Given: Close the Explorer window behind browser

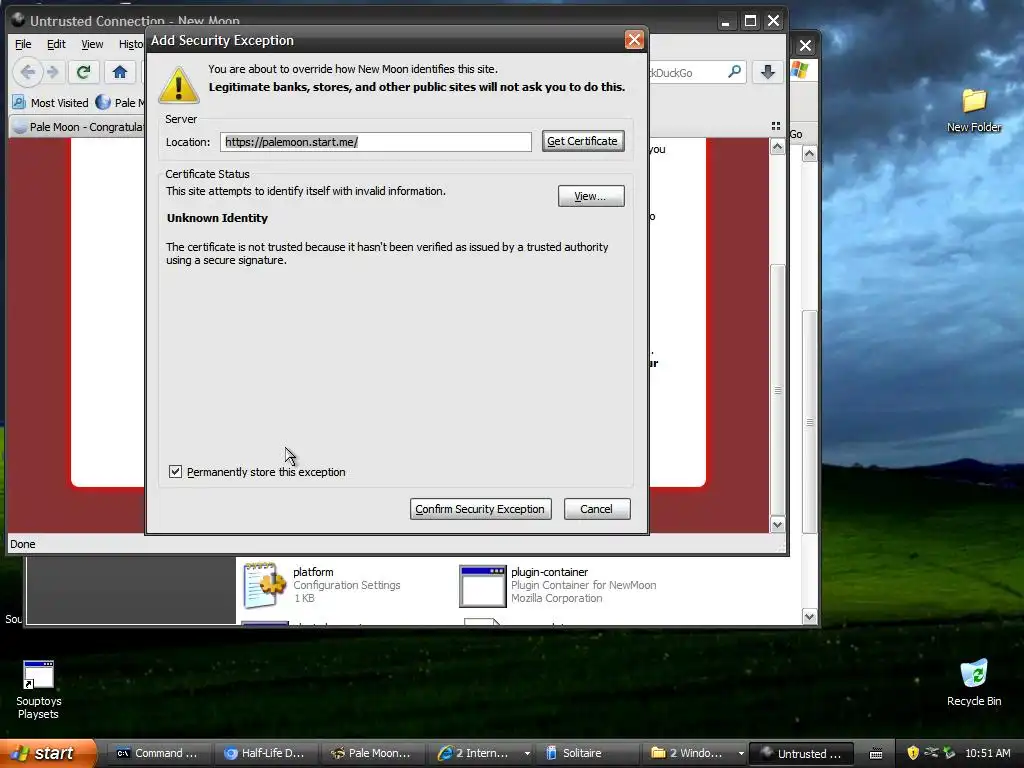Looking at the screenshot, I should point(805,46).
